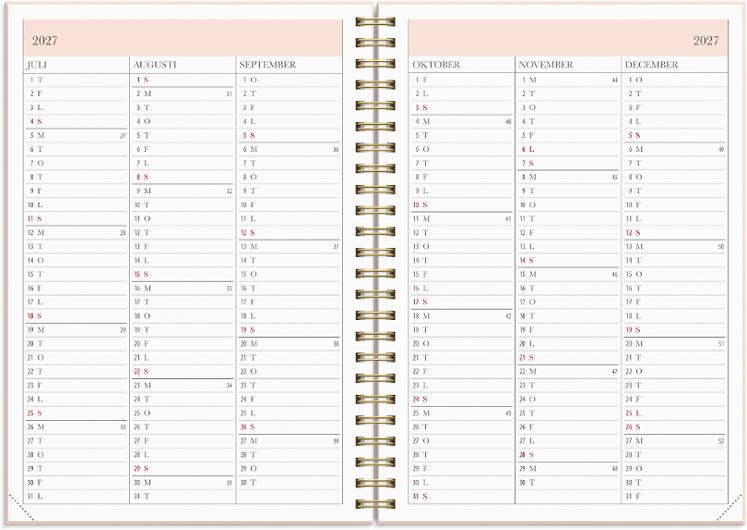
Task: Click the DECEMBER month header
Action: coord(651,65)
